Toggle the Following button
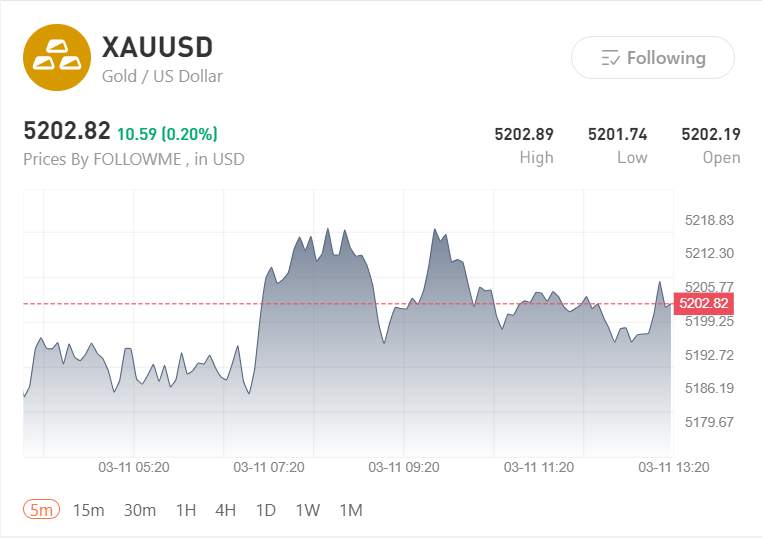This screenshot has width=762, height=538. (x=652, y=58)
